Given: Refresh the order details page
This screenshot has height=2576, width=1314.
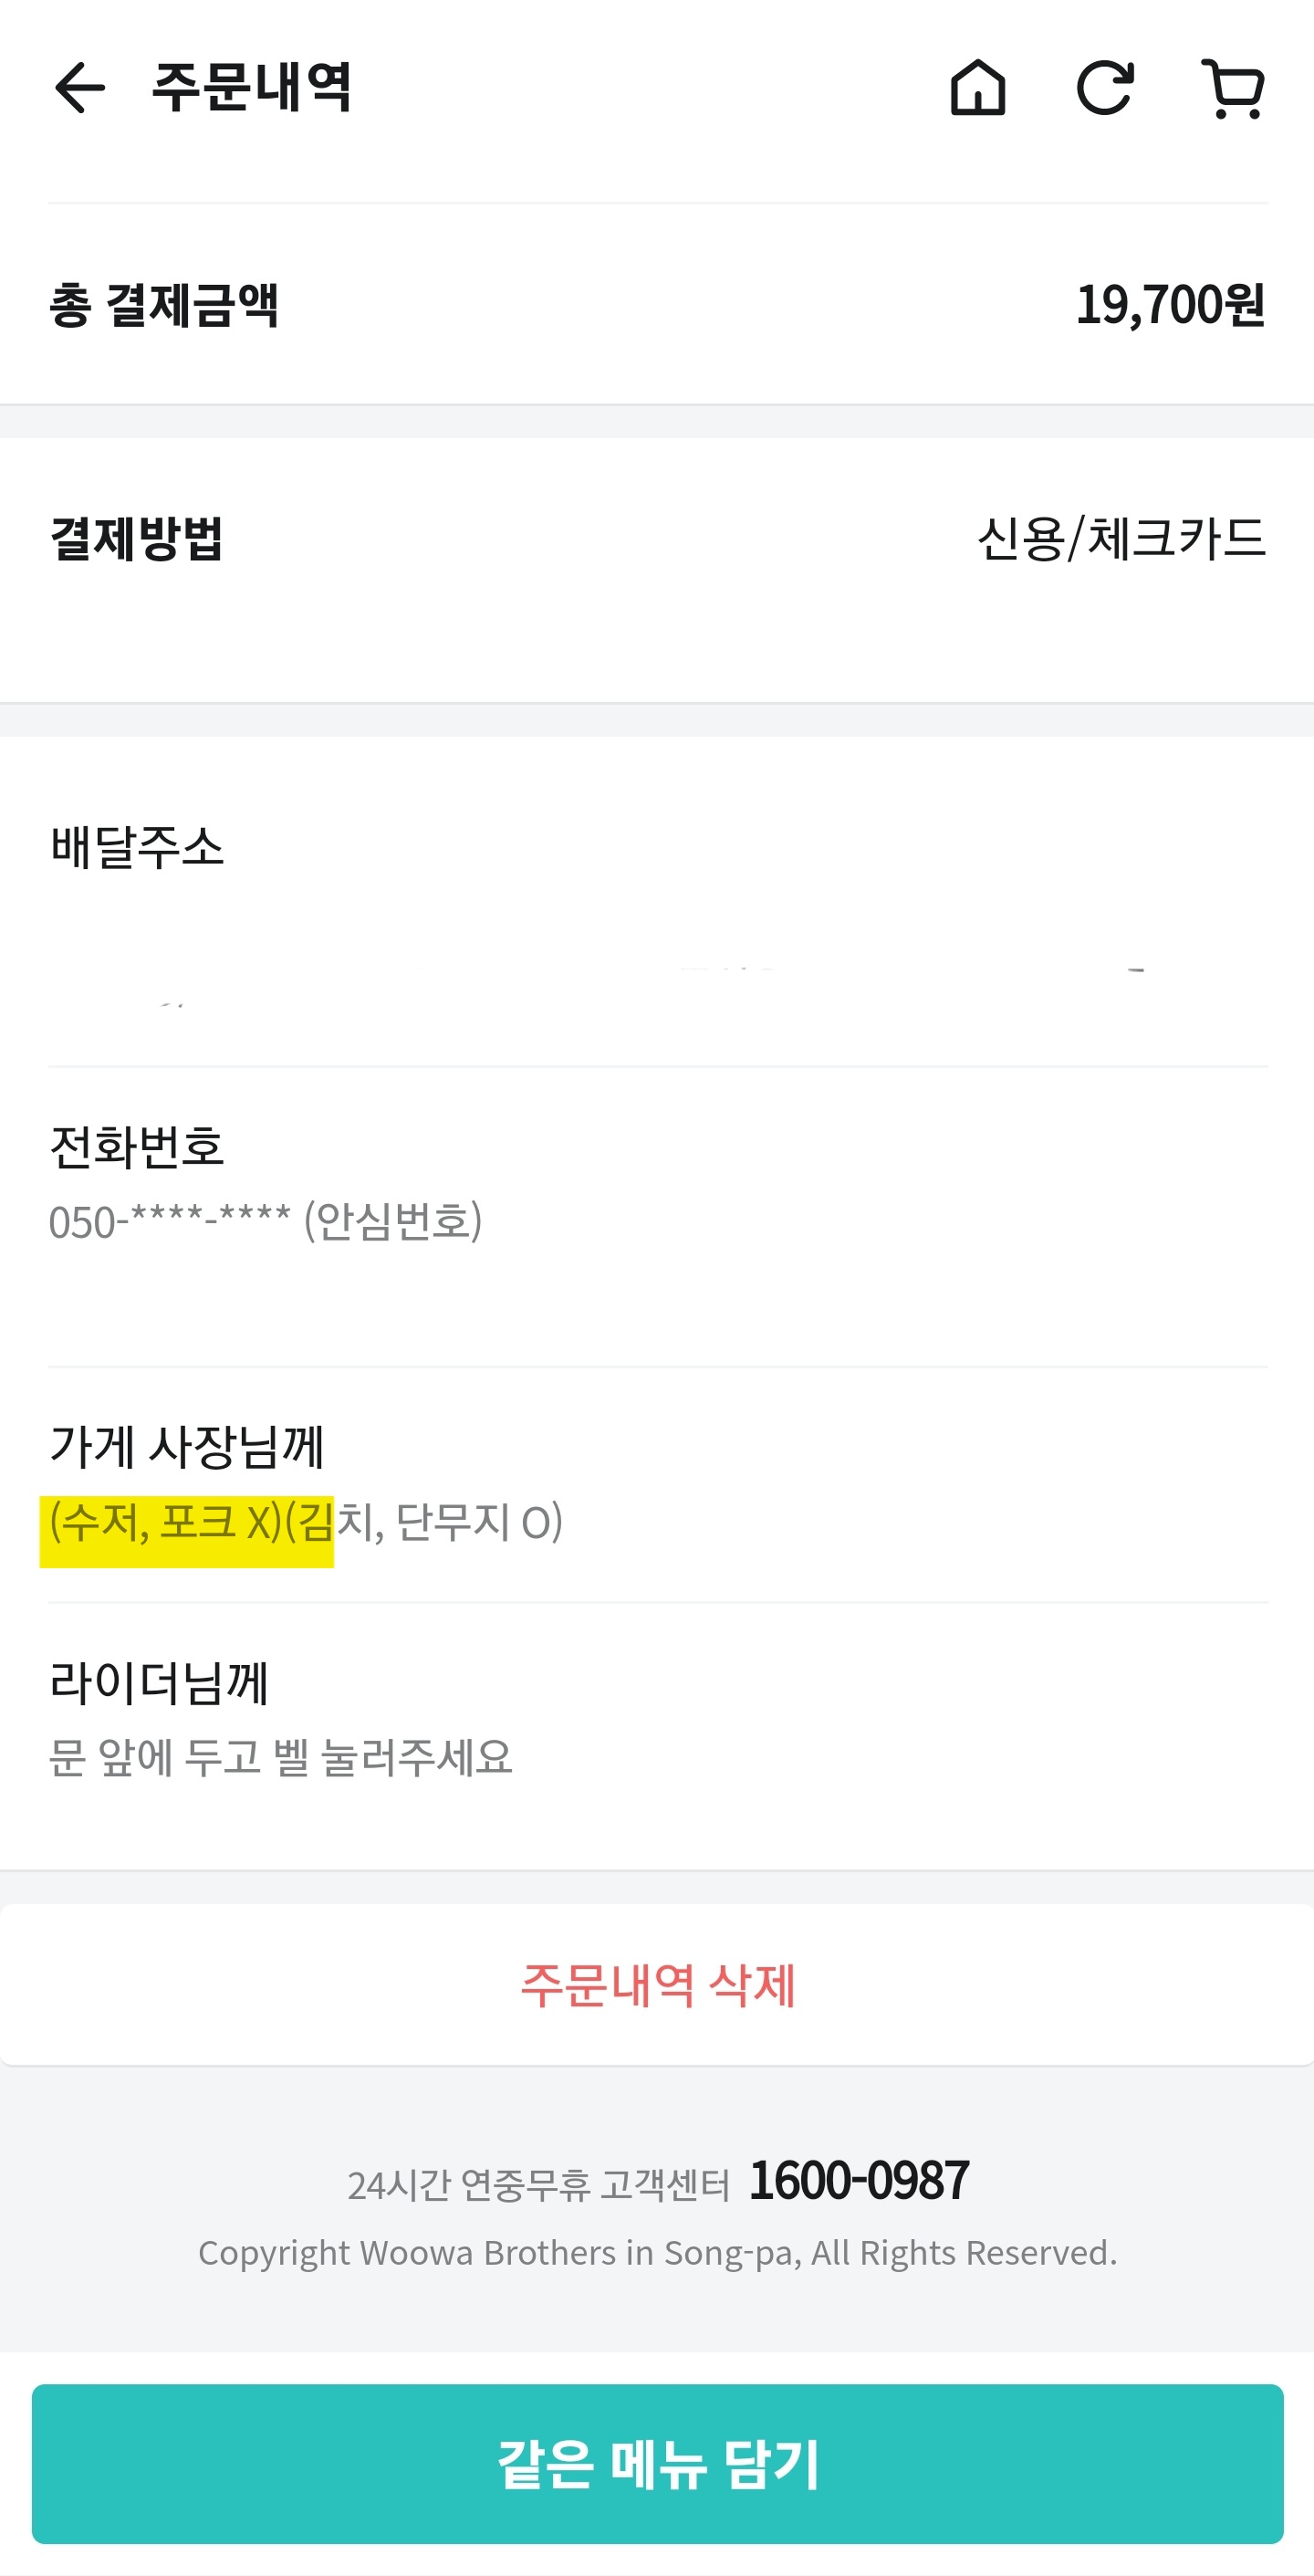Looking at the screenshot, I should point(1104,88).
